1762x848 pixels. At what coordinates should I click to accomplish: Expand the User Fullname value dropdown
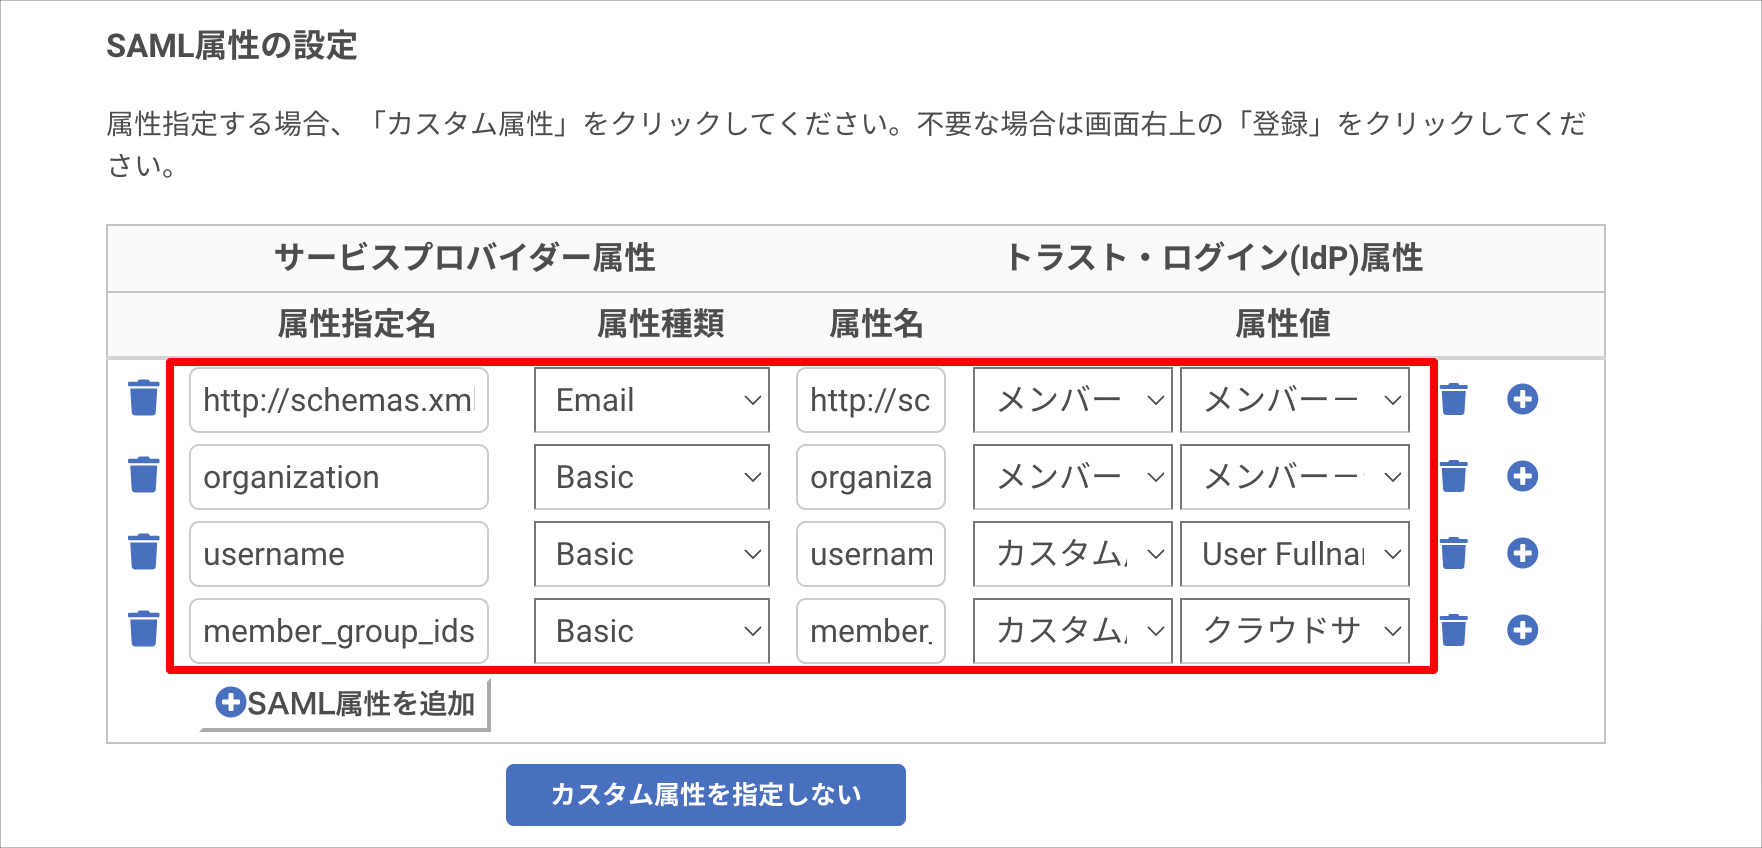(x=1295, y=554)
